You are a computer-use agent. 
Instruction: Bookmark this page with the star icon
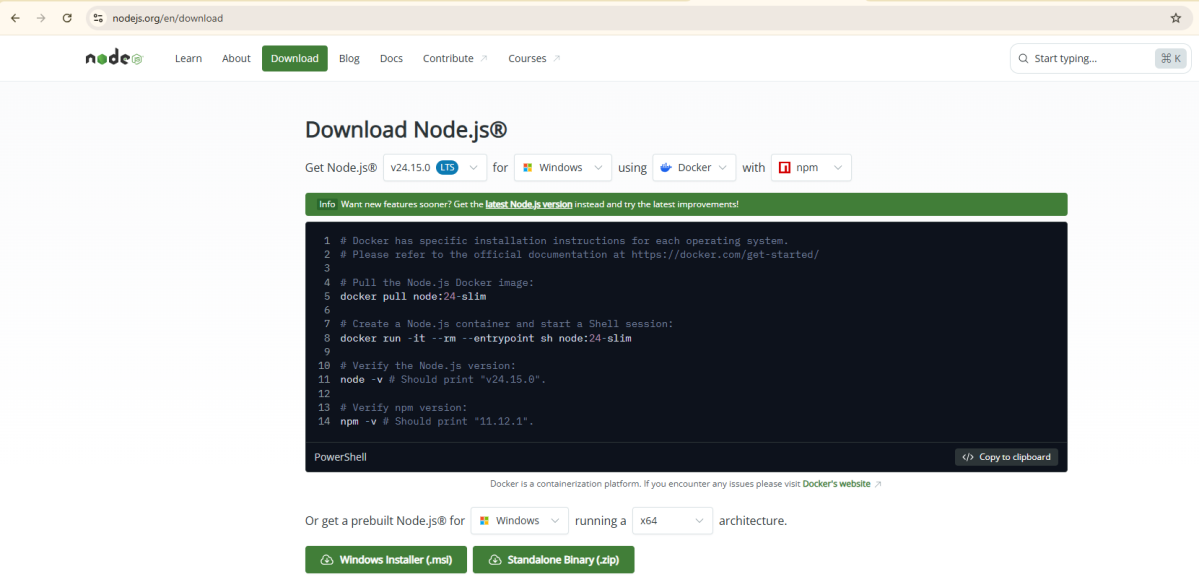[x=1176, y=18]
